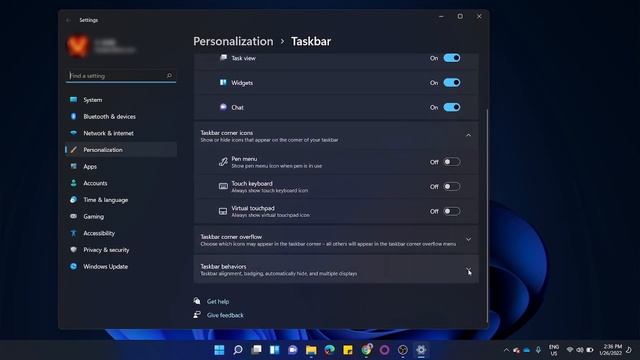The height and width of the screenshot is (360, 640).
Task: Open the Windows Start menu
Action: 219,350
